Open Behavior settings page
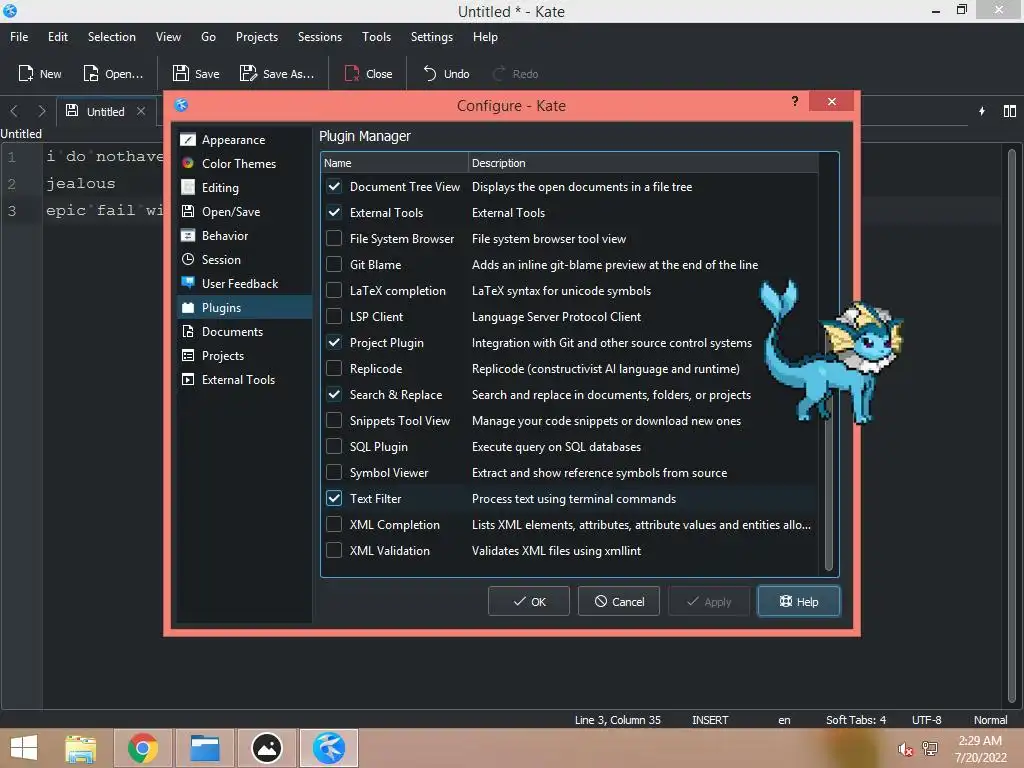The image size is (1024, 768). [244, 236]
